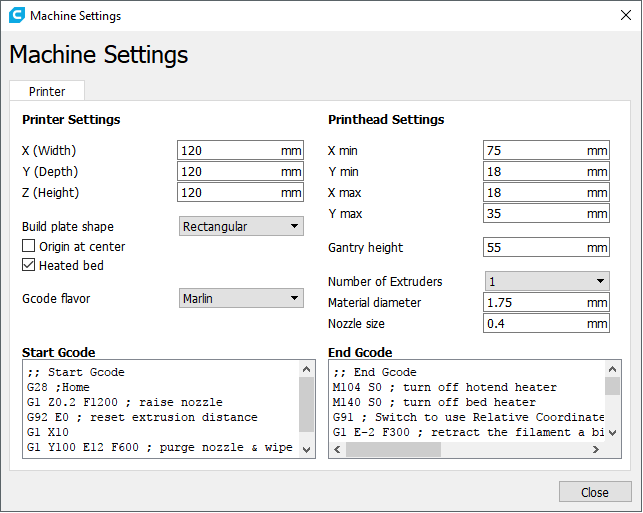Viewport: 643px width, 513px height.
Task: Click the 'G1 X10' line
Action: (x=48, y=432)
